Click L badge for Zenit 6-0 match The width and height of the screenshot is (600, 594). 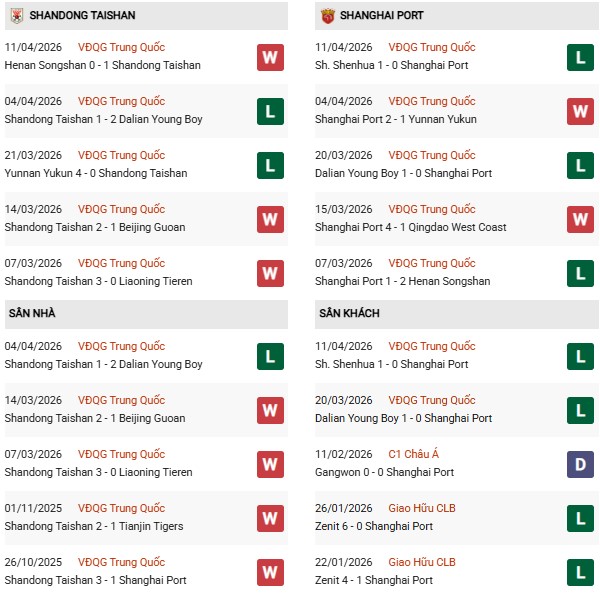click(581, 518)
